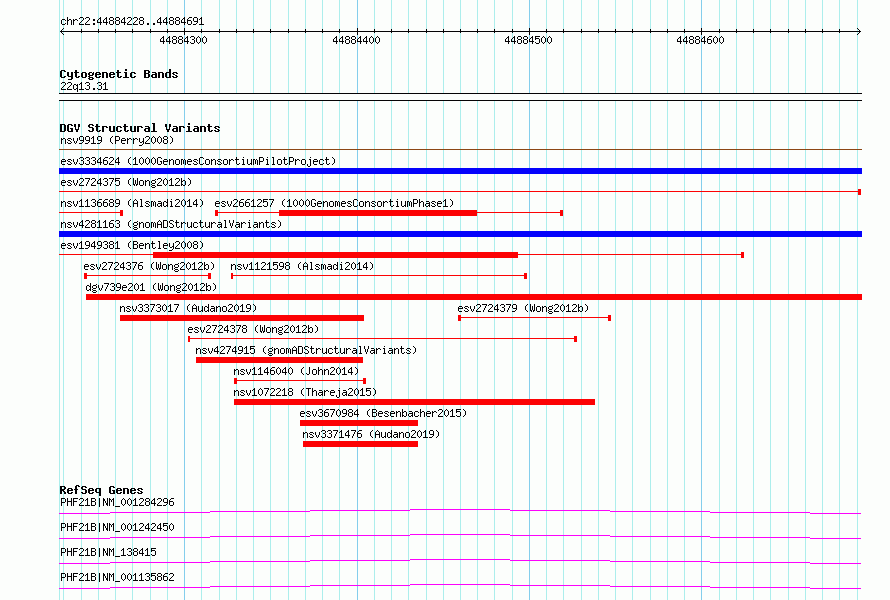Click the ruler's right arrow end

859,32
